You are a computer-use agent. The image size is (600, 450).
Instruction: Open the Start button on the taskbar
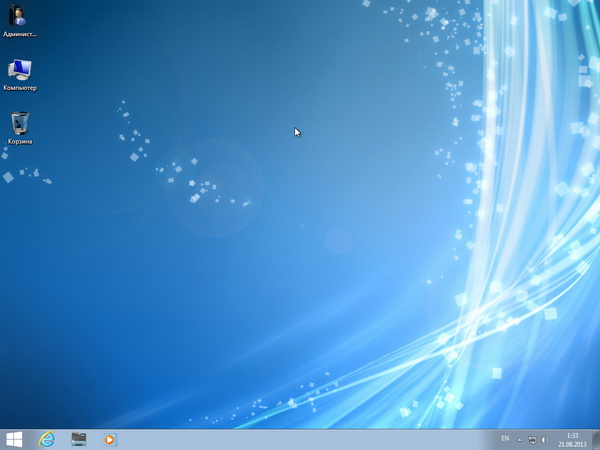click(14, 439)
